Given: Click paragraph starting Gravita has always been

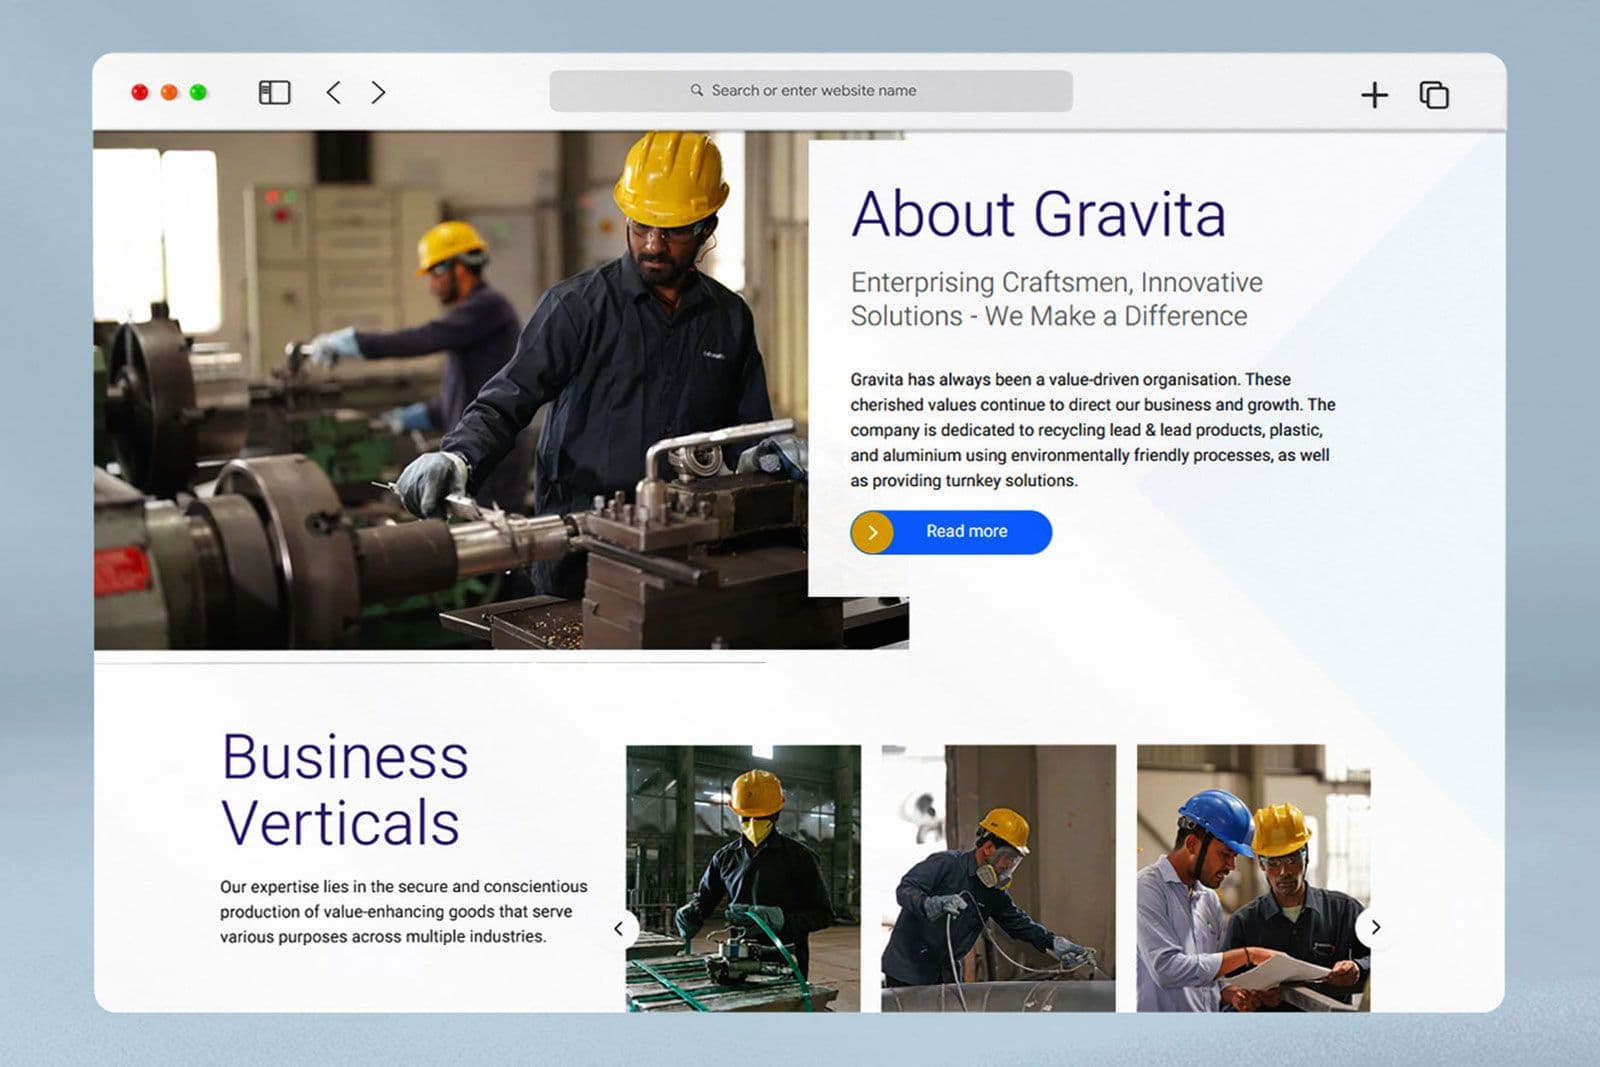Looking at the screenshot, I should coord(1093,430).
